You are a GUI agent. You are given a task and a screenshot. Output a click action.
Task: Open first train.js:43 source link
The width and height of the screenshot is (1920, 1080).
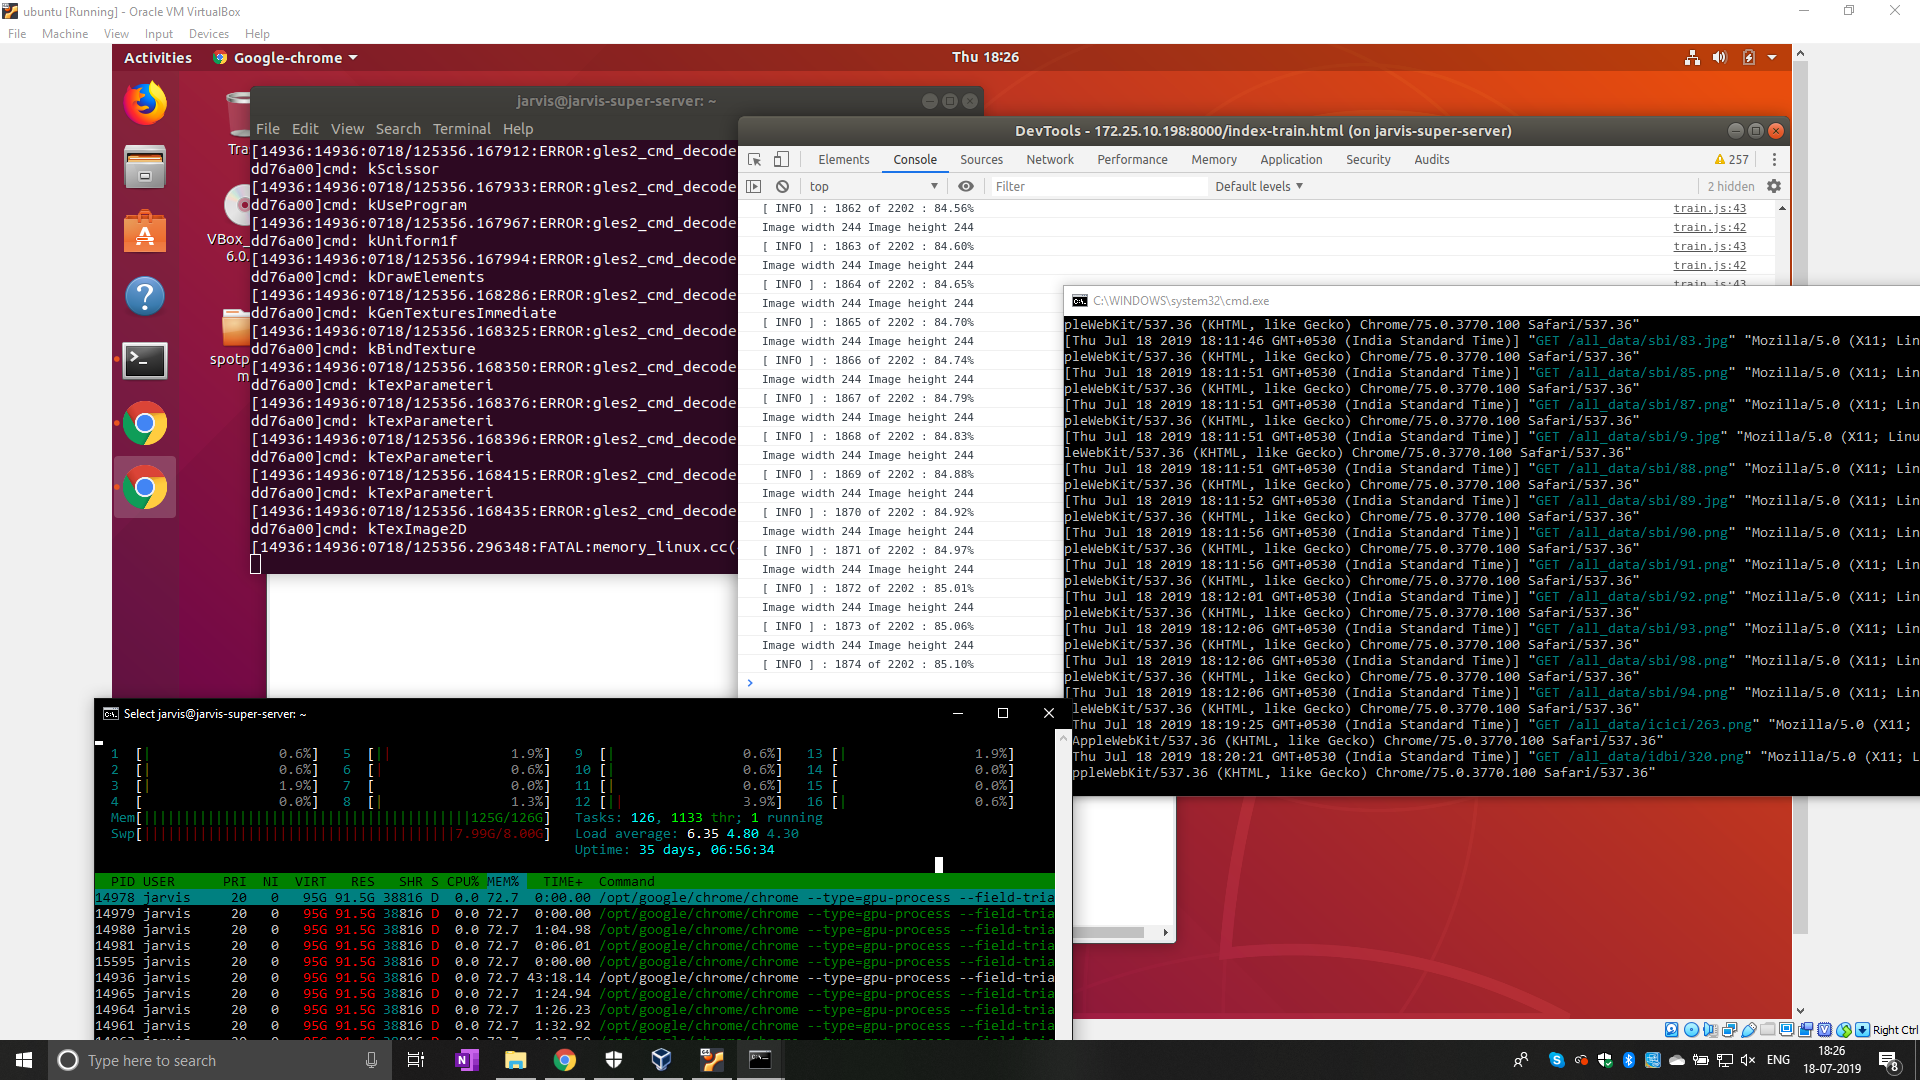[x=1709, y=209]
